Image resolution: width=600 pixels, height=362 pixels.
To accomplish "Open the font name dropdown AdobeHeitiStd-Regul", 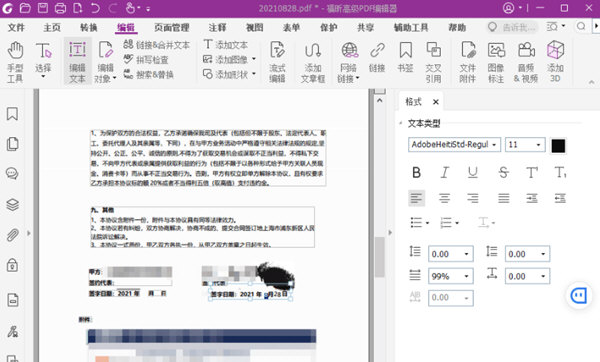I will point(454,145).
